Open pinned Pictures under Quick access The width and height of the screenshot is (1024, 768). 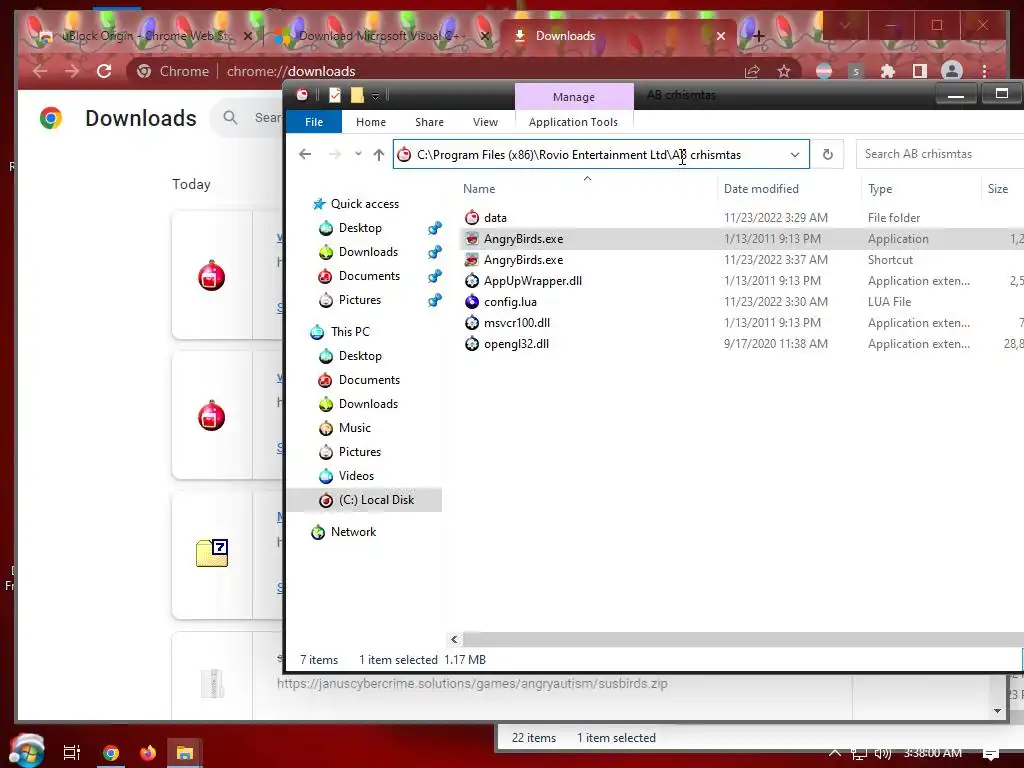[x=359, y=300]
